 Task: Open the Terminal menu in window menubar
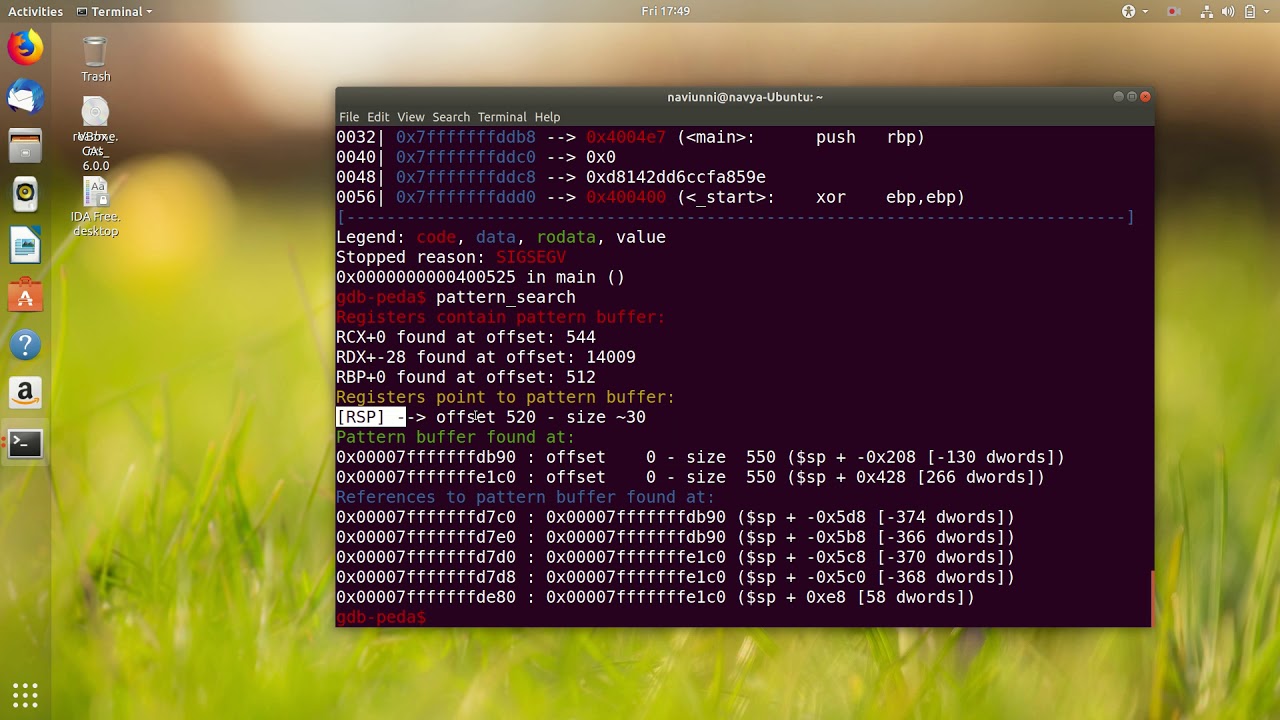click(502, 117)
